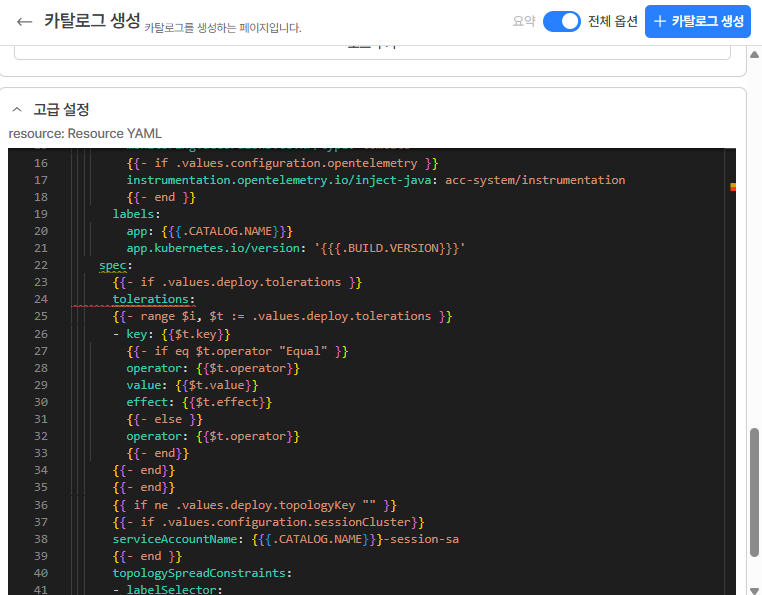
Task: Click '- labelSelector:' on line 41
Action: (168, 590)
